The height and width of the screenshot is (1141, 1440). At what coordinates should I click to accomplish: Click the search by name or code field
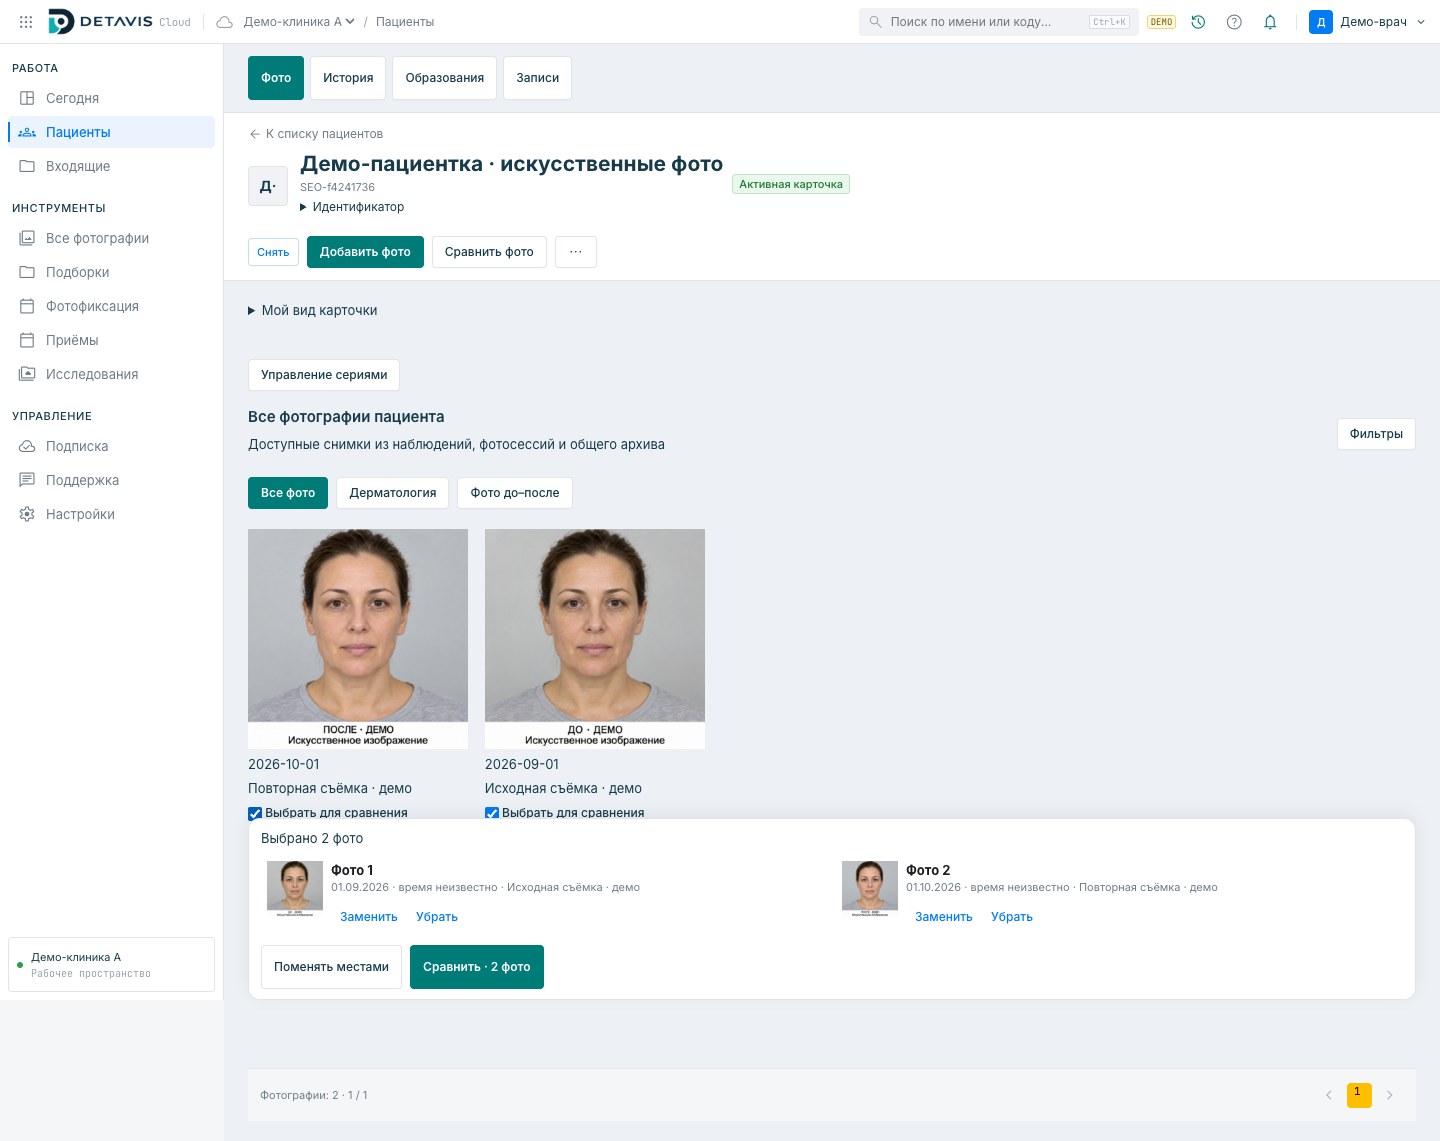[998, 22]
